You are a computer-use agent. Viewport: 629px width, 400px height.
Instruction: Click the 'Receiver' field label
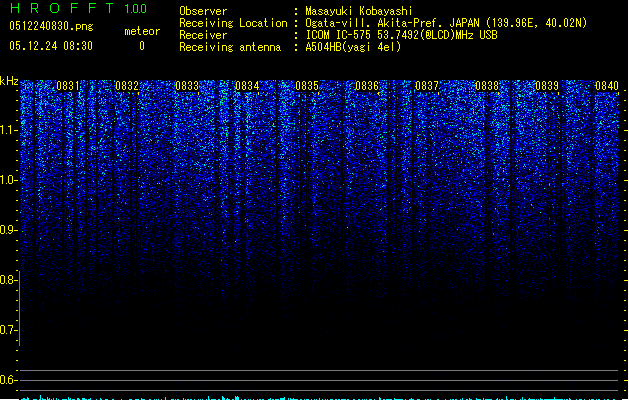pos(203,35)
